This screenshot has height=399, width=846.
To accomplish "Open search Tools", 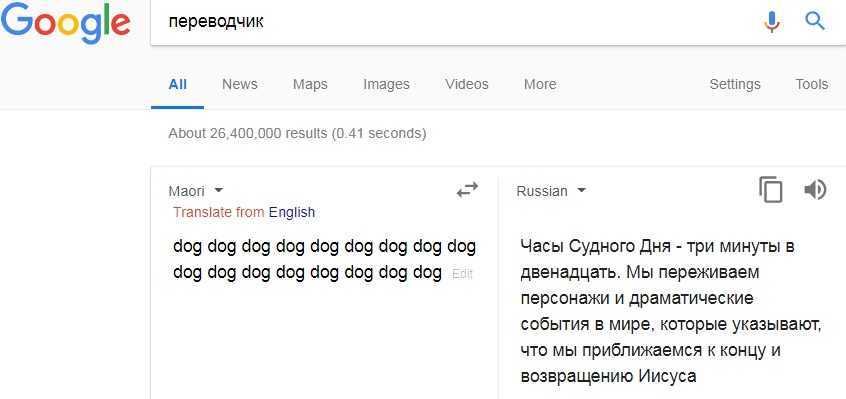I will (x=811, y=84).
